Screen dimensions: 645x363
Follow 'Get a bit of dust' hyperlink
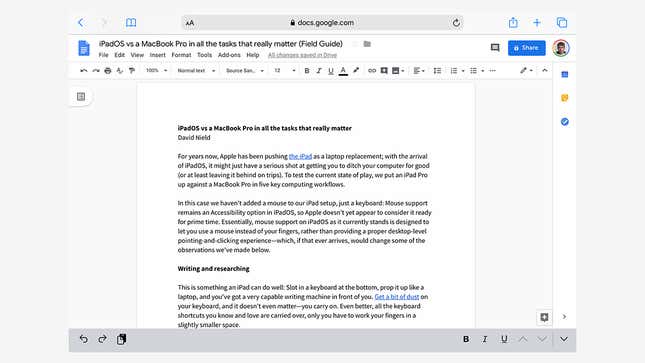[397, 297]
